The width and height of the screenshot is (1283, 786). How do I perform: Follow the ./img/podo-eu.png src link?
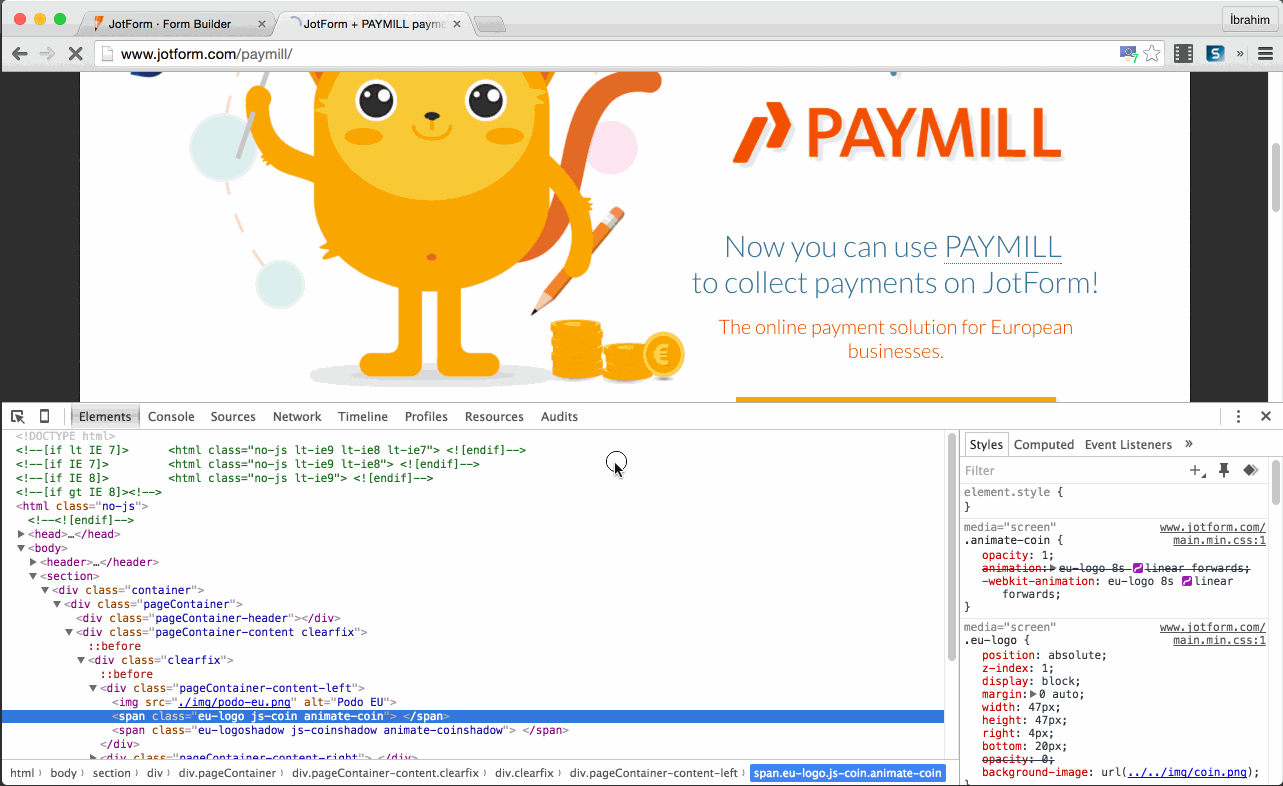(235, 703)
